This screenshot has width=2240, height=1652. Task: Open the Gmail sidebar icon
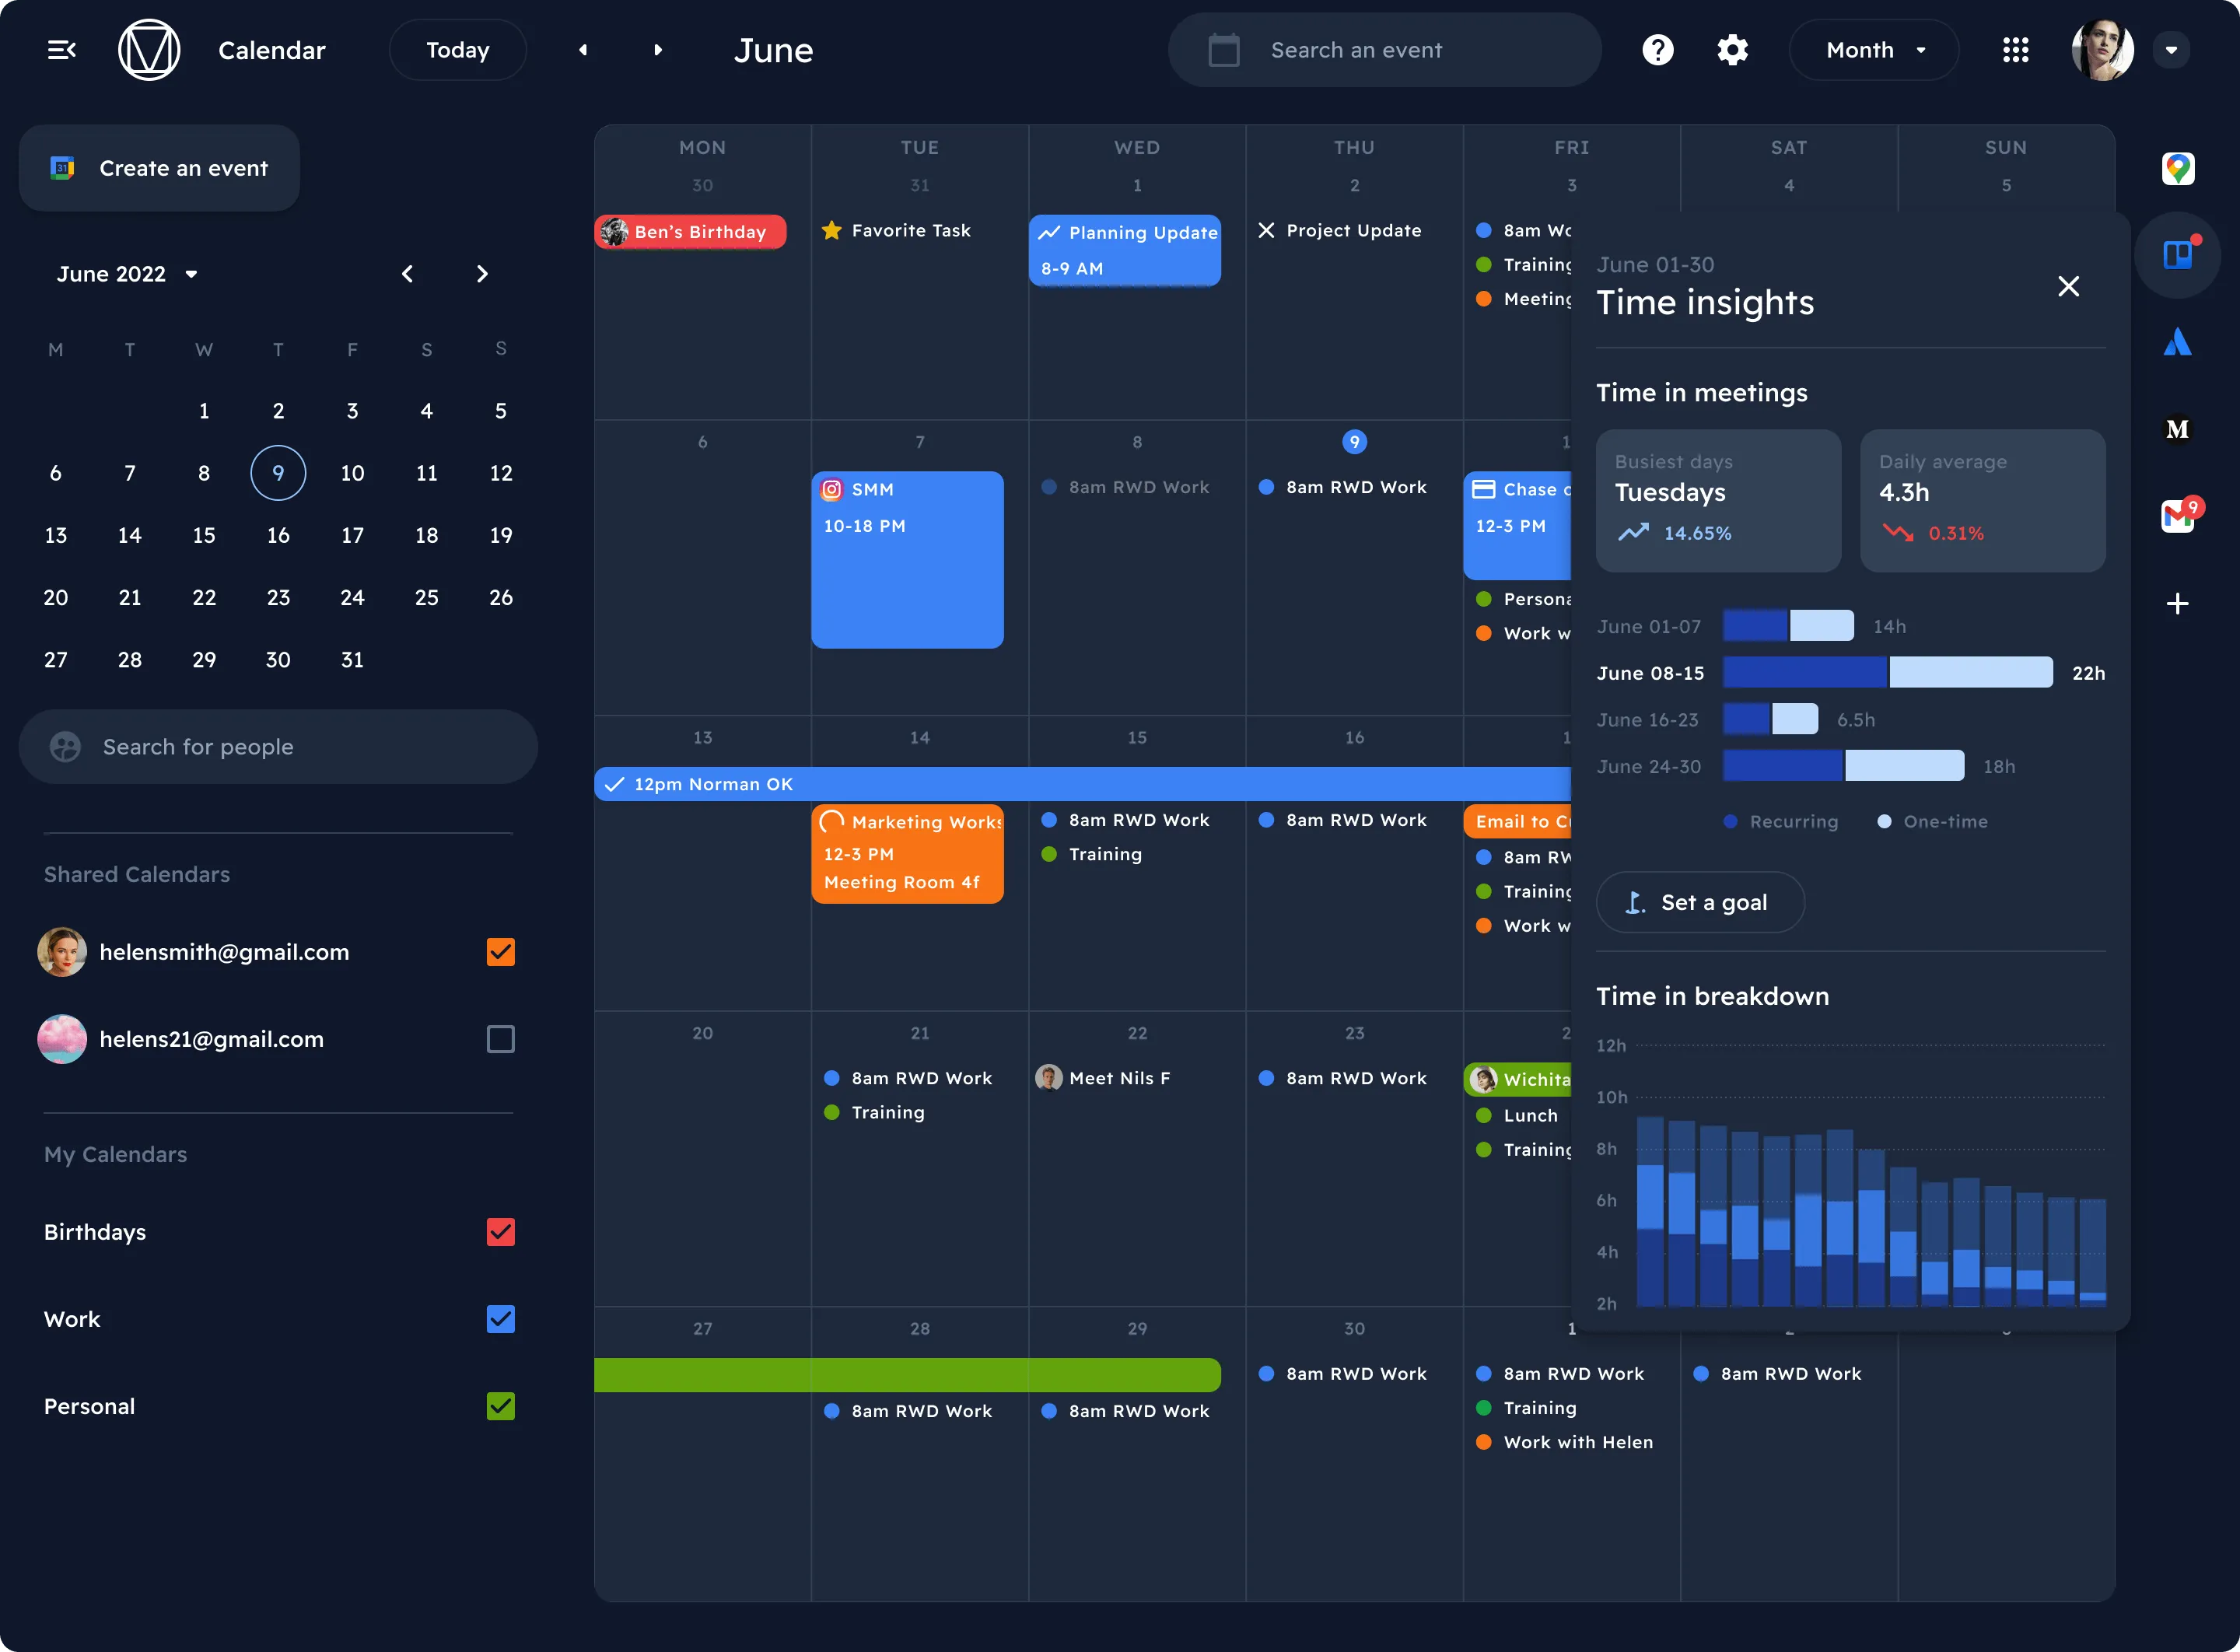pyautogui.click(x=2177, y=516)
